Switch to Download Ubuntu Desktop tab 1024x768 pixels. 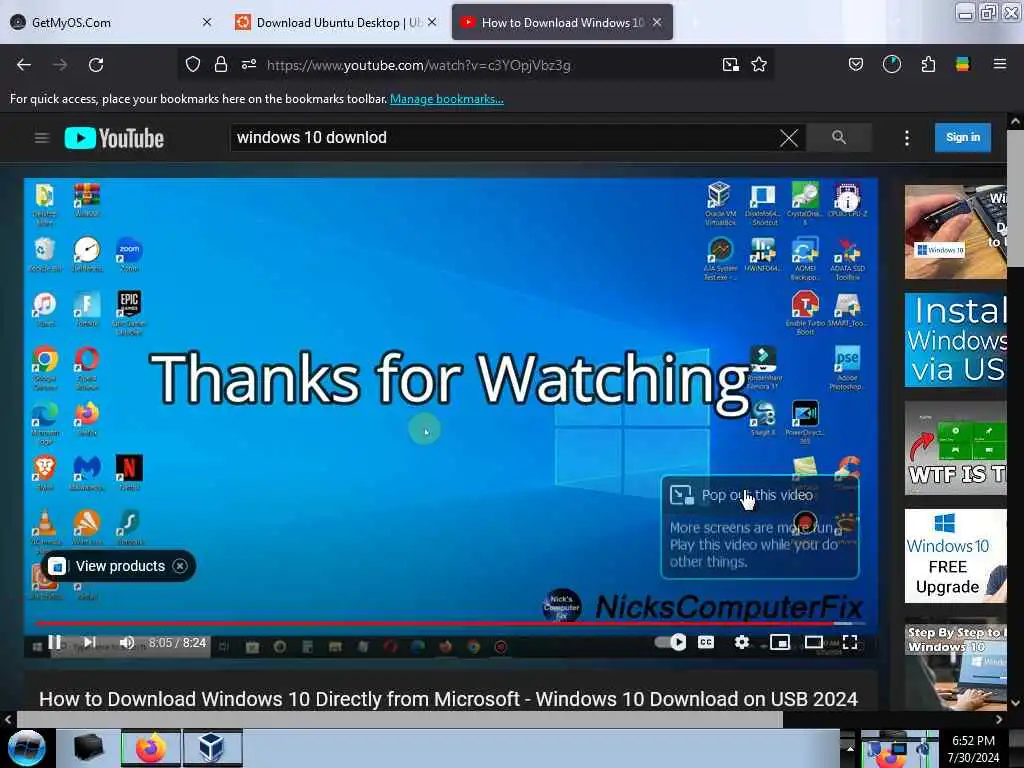pyautogui.click(x=337, y=22)
